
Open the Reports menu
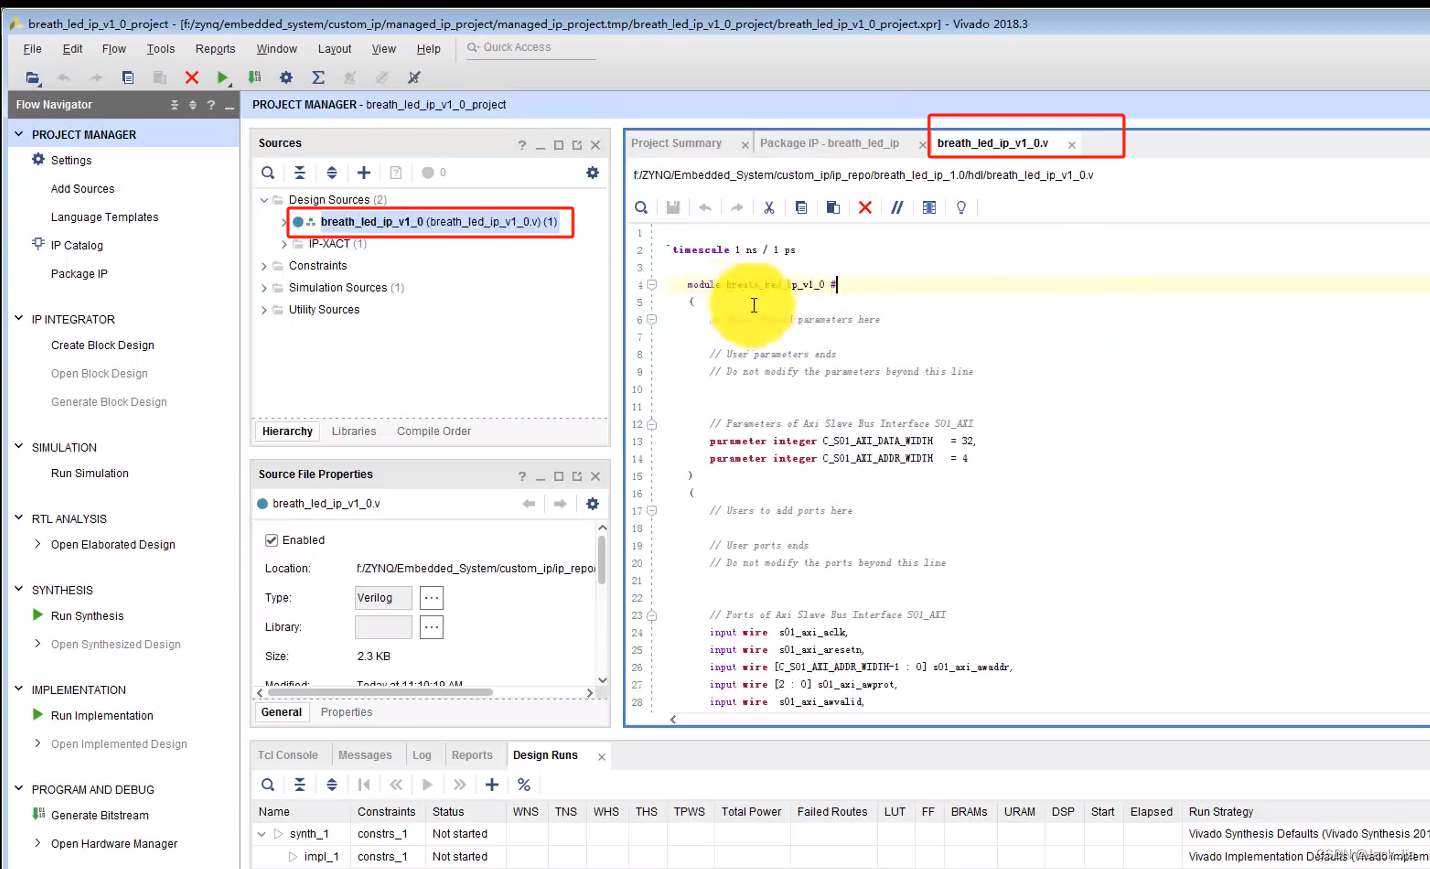click(x=215, y=49)
